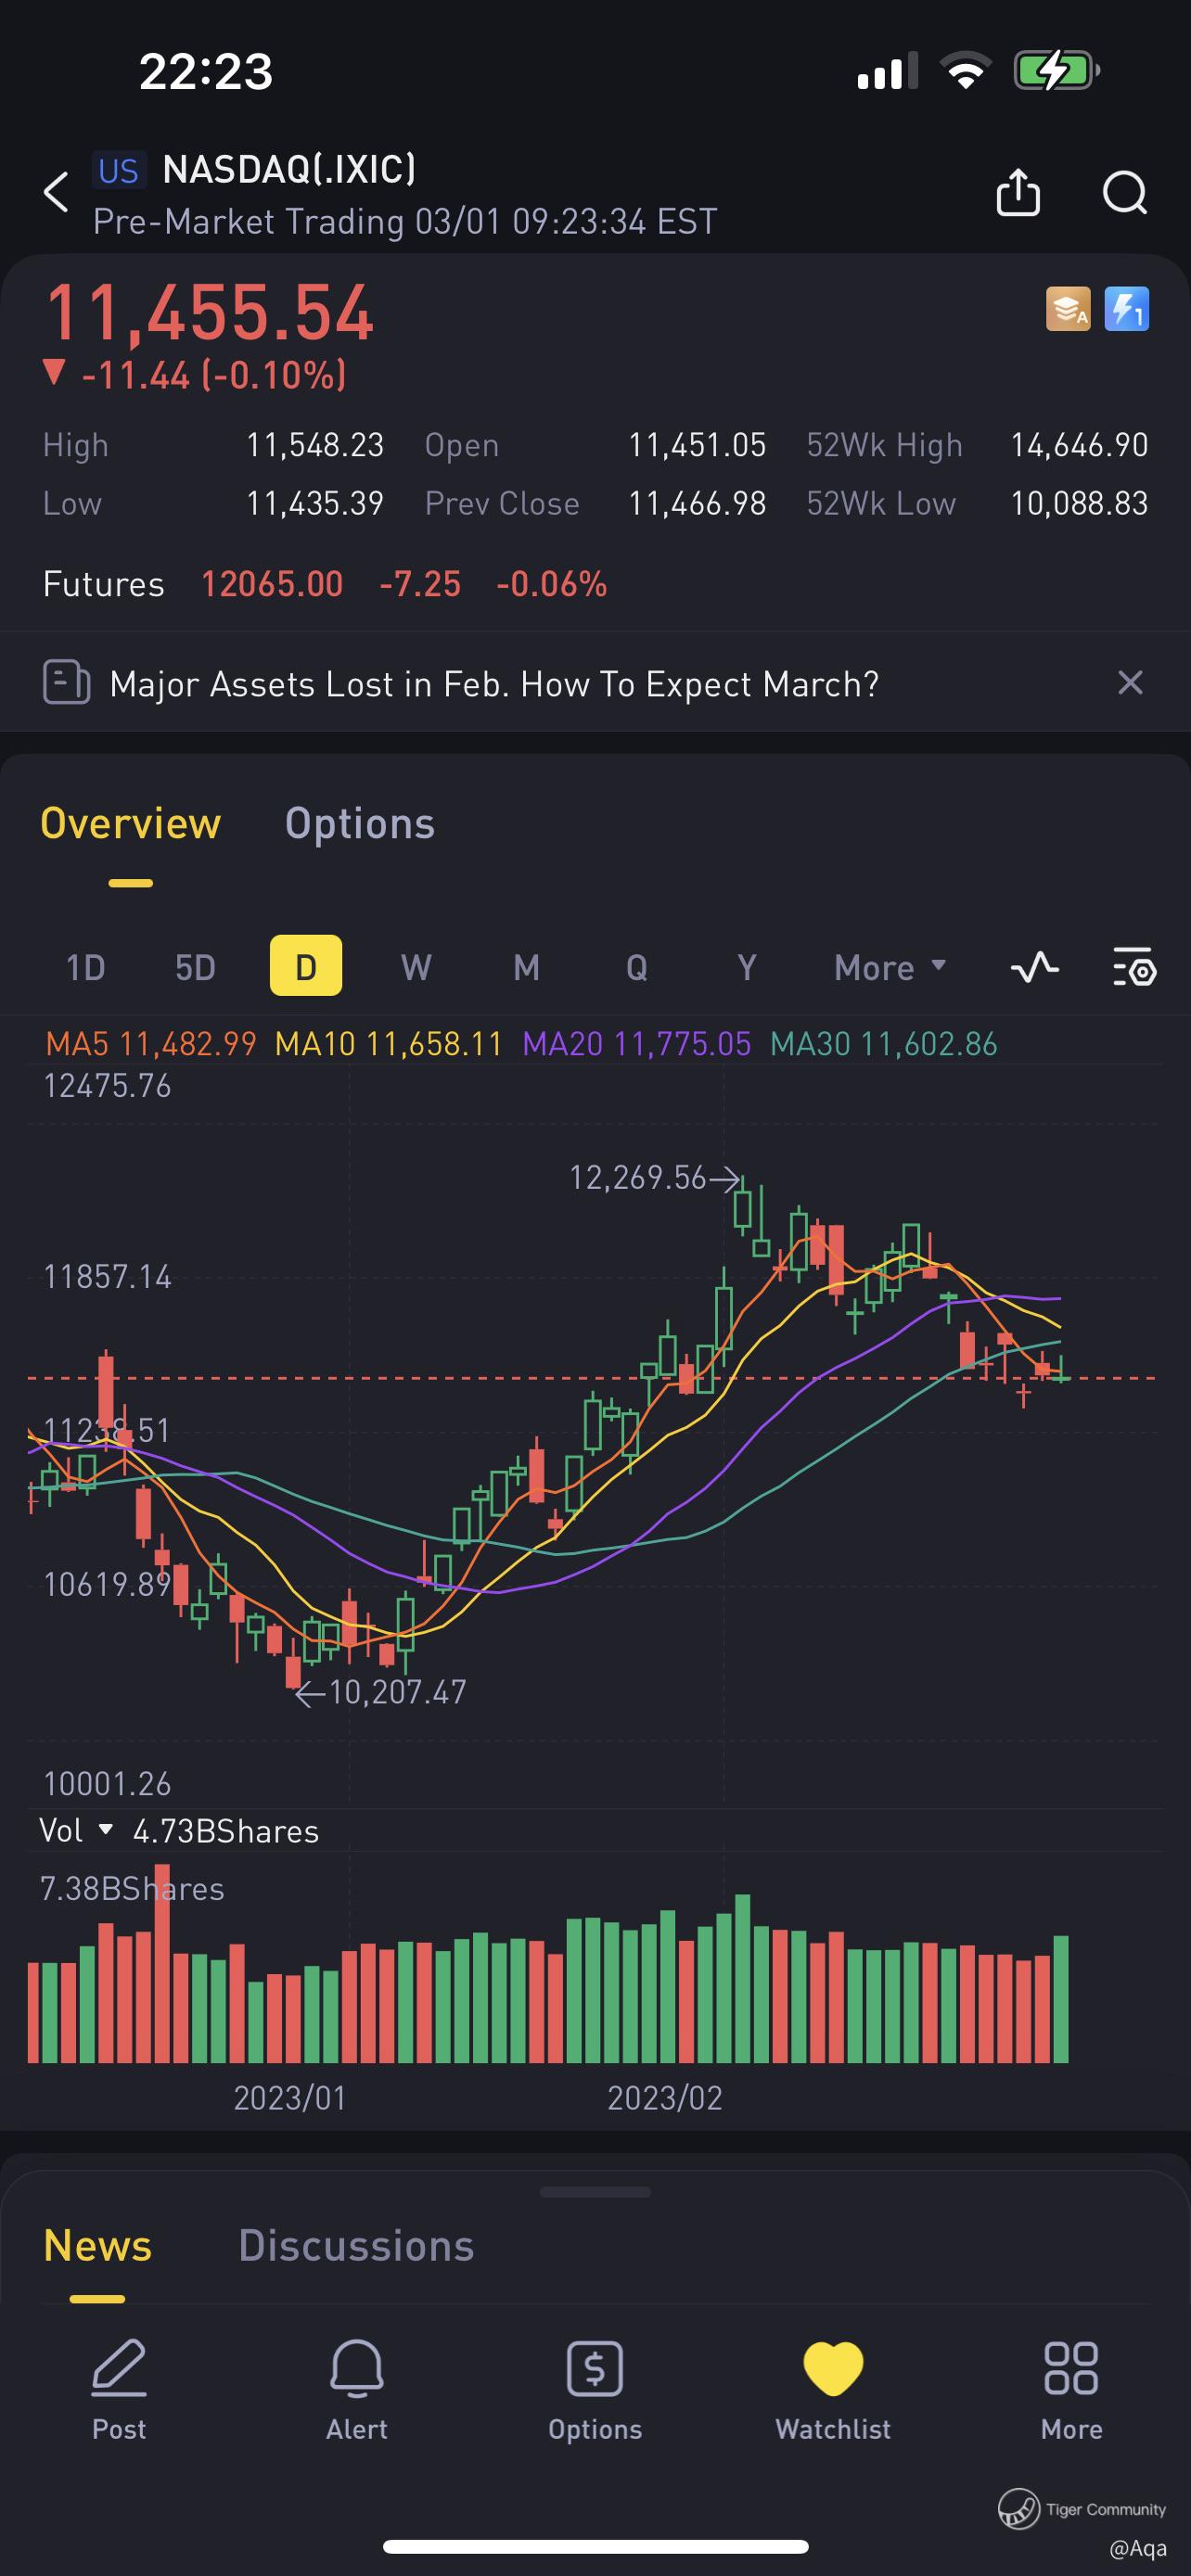Tap the current price 11,455.54
Image resolution: width=1191 pixels, height=2576 pixels.
click(210, 313)
